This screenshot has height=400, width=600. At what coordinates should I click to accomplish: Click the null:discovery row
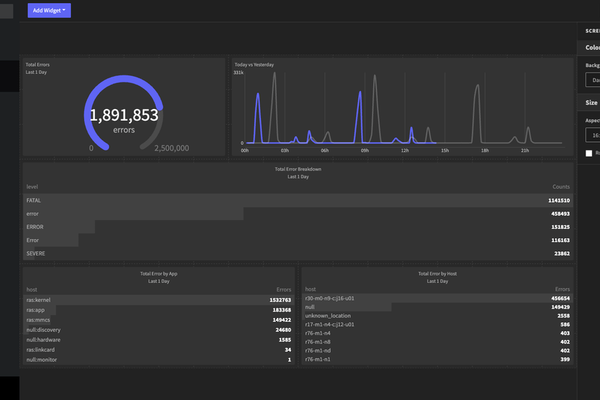[159, 330]
